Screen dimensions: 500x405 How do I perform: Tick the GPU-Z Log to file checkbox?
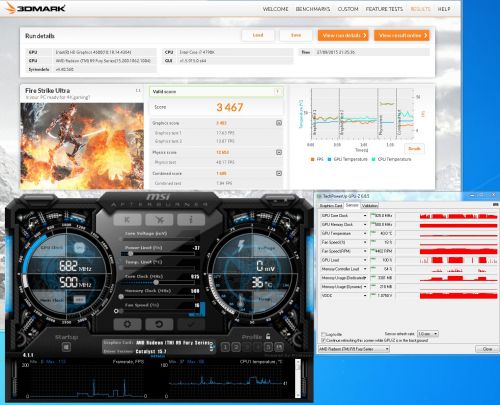pyautogui.click(x=323, y=334)
